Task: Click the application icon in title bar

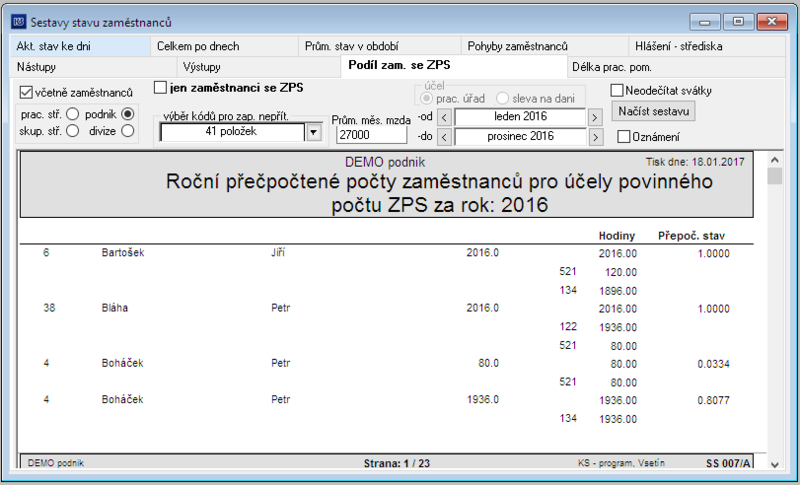Action: (x=19, y=22)
